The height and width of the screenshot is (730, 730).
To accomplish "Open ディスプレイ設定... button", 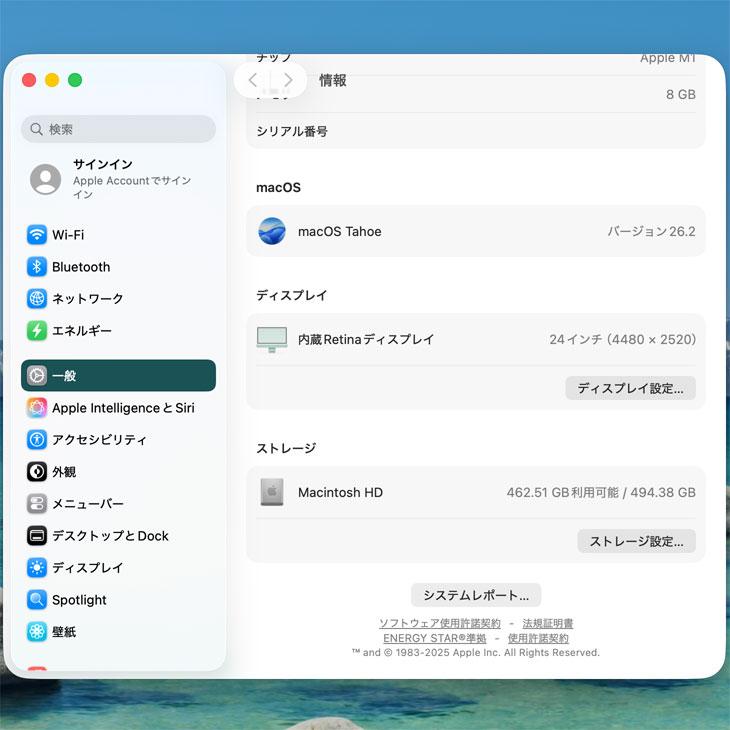I will [x=630, y=388].
